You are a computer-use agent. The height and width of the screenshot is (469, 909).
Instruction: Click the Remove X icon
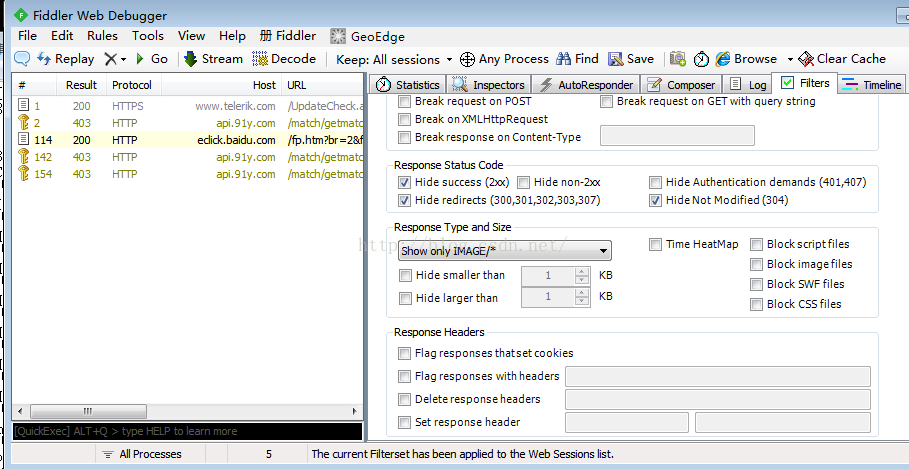click(x=110, y=59)
